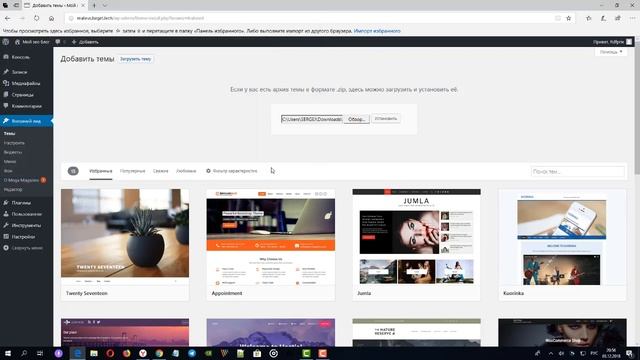Viewport: 640px width, 360px height.
Task: Open the browser more menu dots
Action: (x=632, y=18)
